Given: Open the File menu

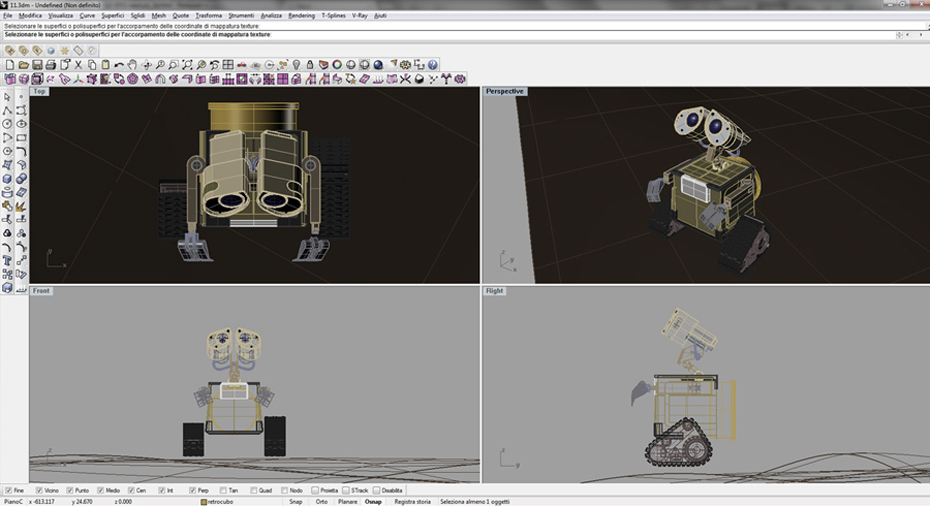Looking at the screenshot, I should click(x=8, y=15).
